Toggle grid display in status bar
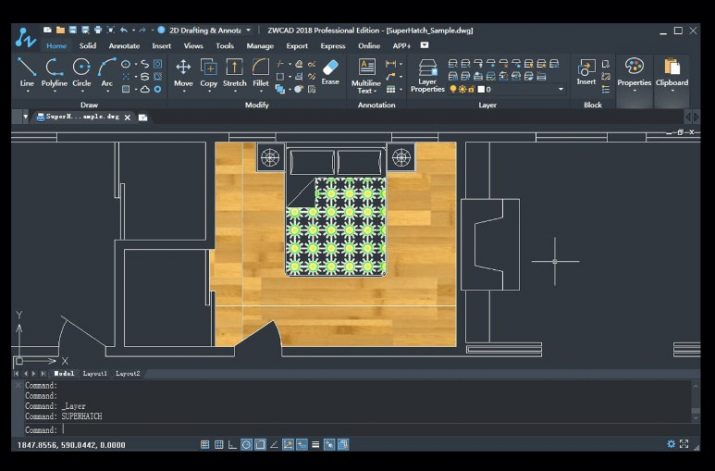The image size is (715, 471). (x=219, y=444)
